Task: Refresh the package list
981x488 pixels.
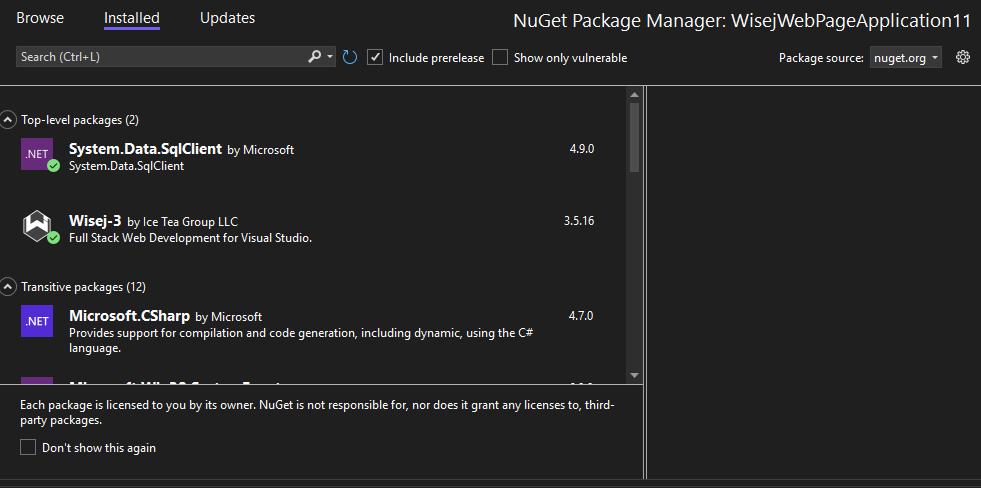Action: coord(350,58)
